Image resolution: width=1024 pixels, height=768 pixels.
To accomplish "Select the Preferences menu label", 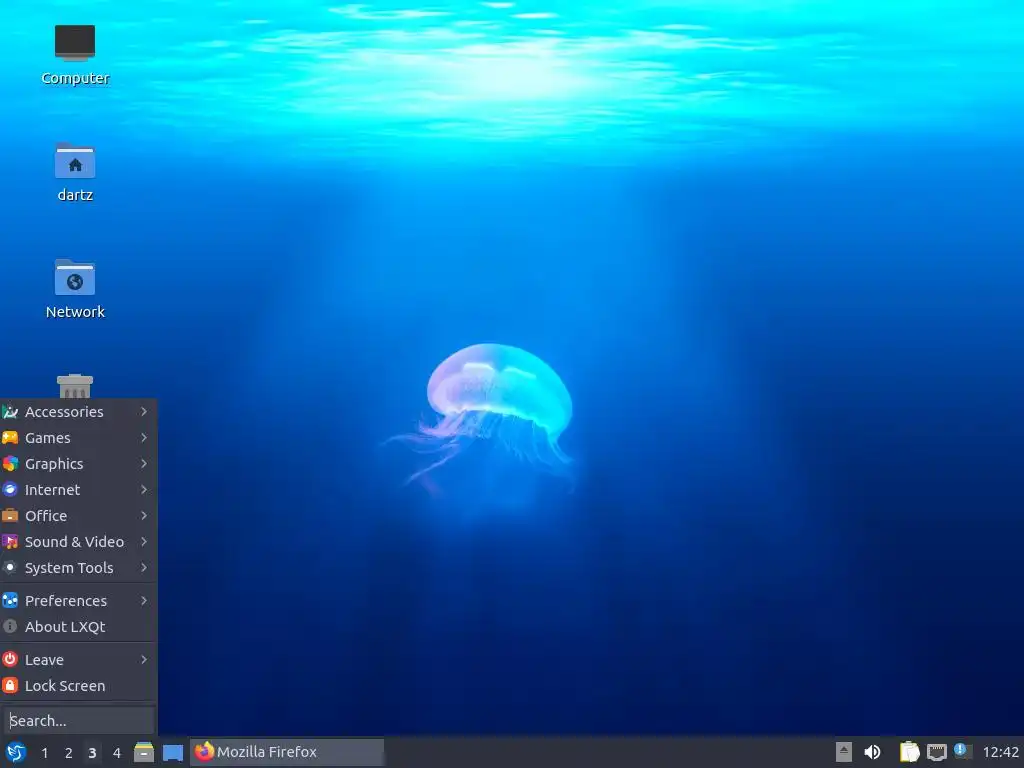I will click(66, 600).
